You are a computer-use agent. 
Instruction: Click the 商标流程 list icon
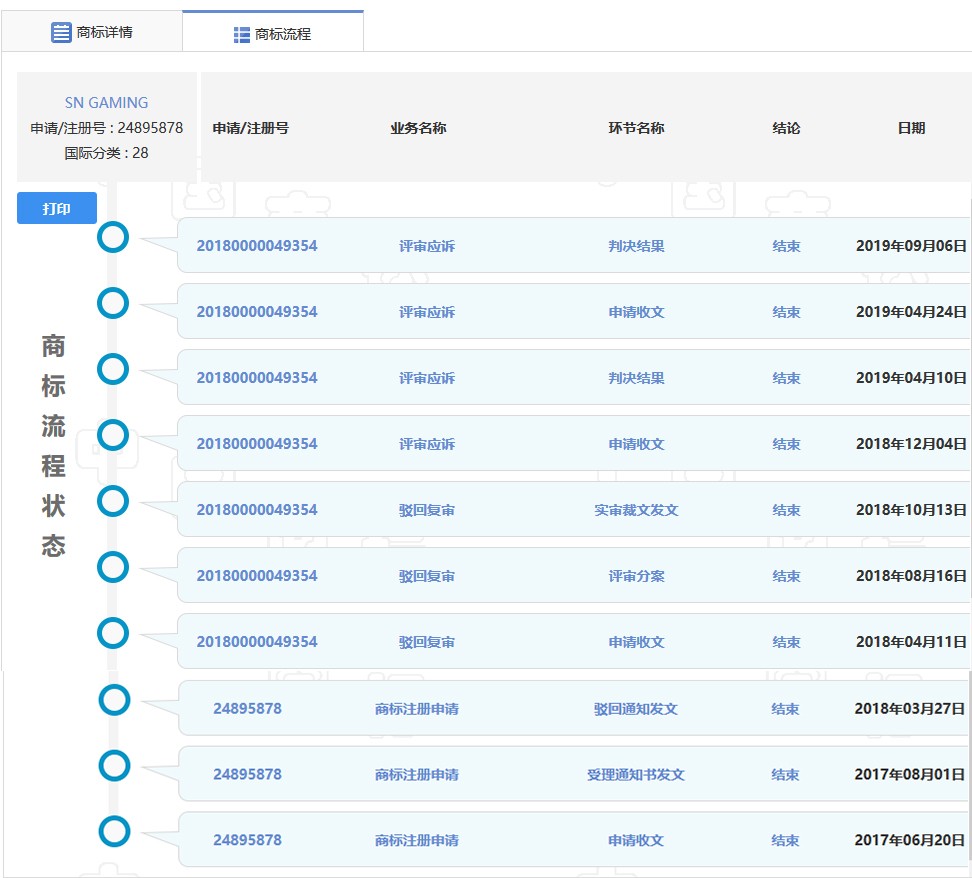[x=242, y=35]
